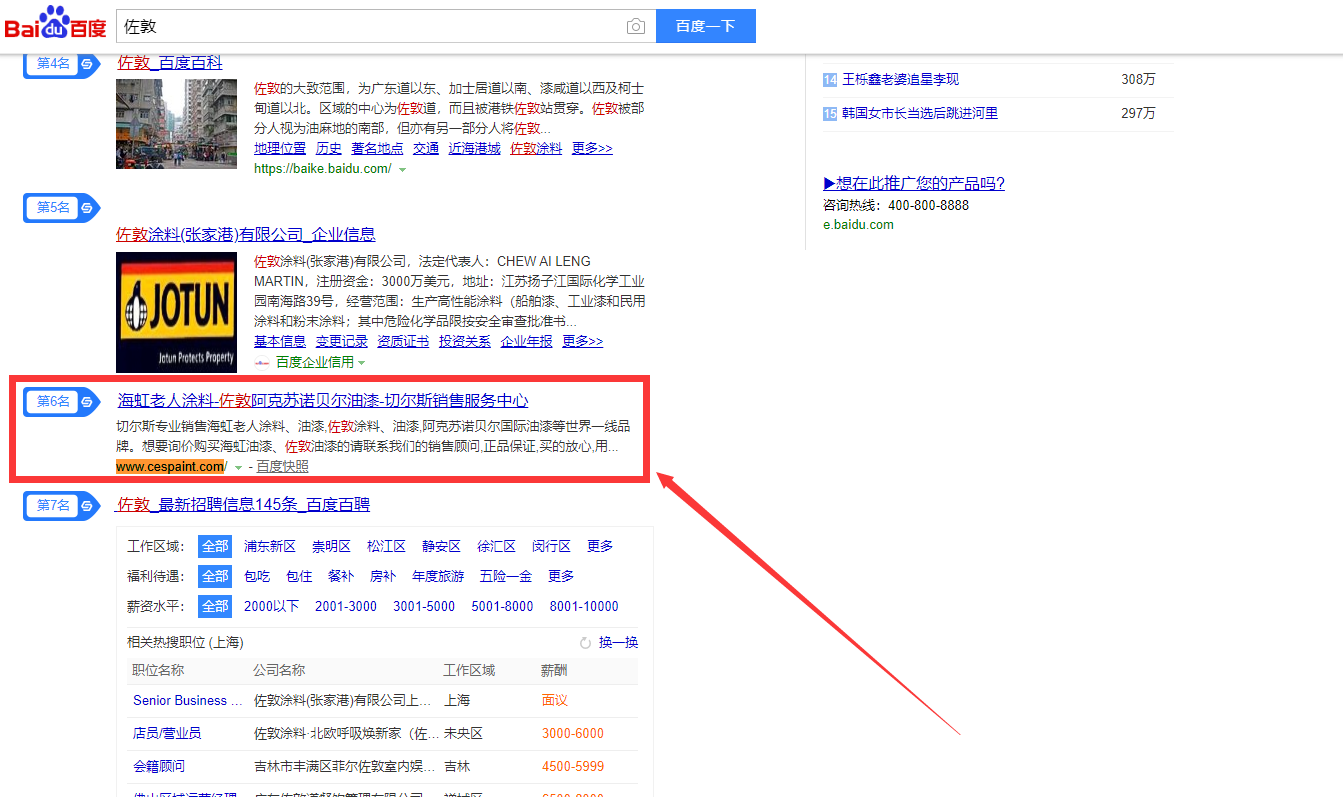
Task: Click the 第6名 rank badge
Action: pyautogui.click(x=61, y=402)
